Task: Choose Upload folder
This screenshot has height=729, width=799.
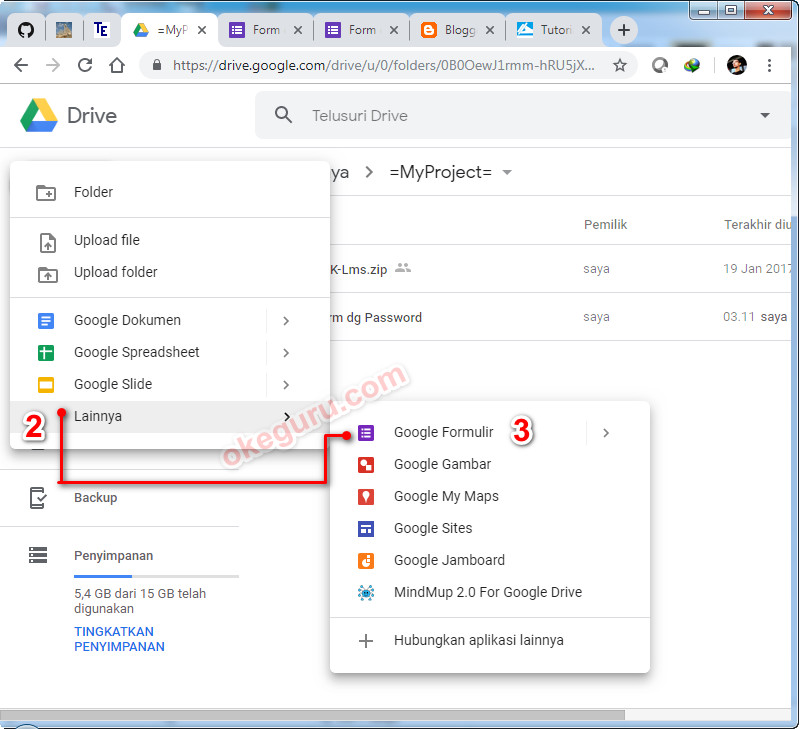Action: [170, 272]
